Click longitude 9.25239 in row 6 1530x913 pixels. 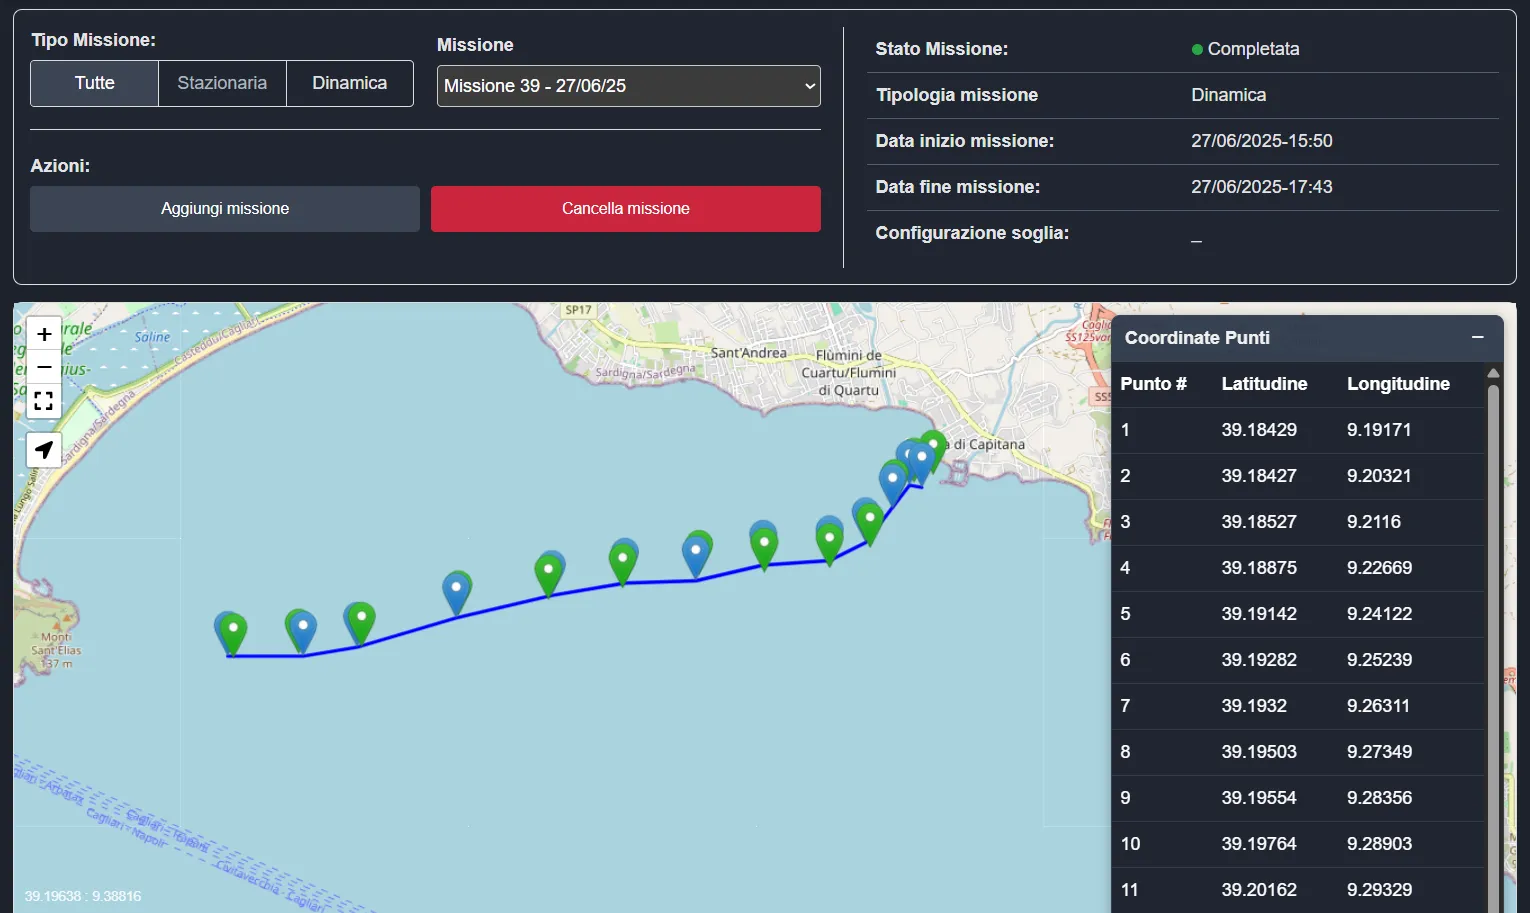click(x=1379, y=660)
